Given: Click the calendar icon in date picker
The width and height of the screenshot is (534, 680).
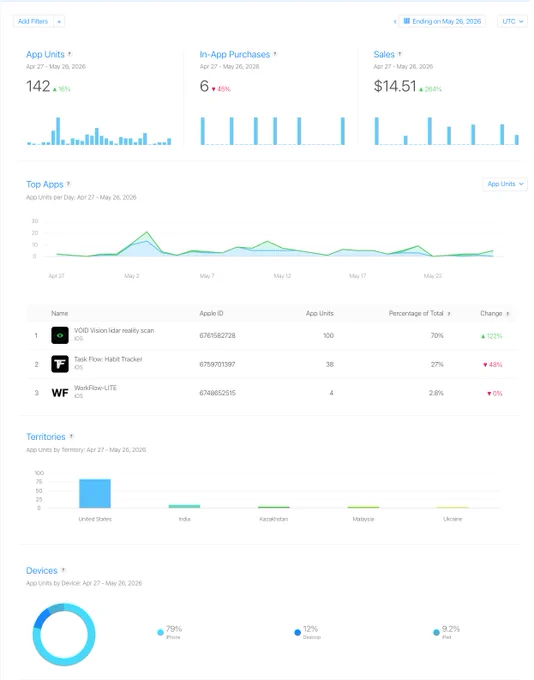Looking at the screenshot, I should pos(406,21).
